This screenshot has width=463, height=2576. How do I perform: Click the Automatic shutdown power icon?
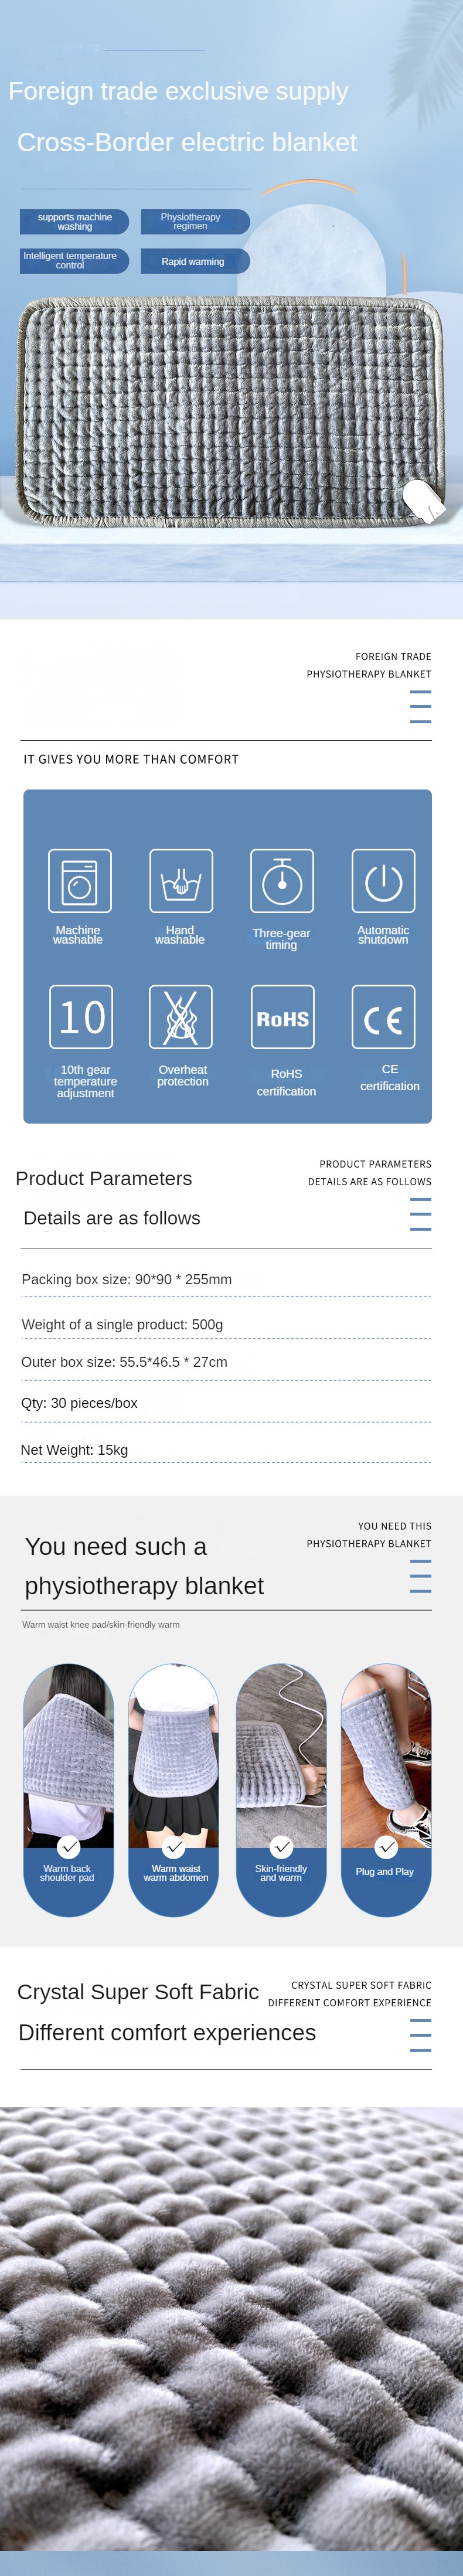[x=383, y=880]
